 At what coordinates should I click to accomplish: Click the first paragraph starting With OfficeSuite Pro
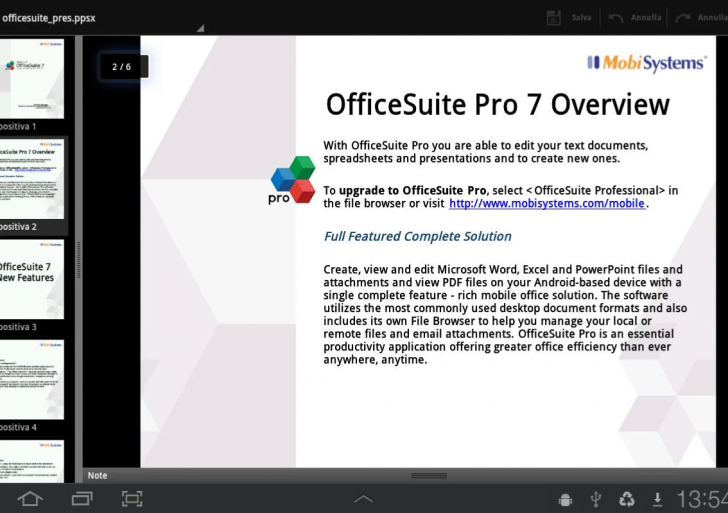click(x=486, y=152)
